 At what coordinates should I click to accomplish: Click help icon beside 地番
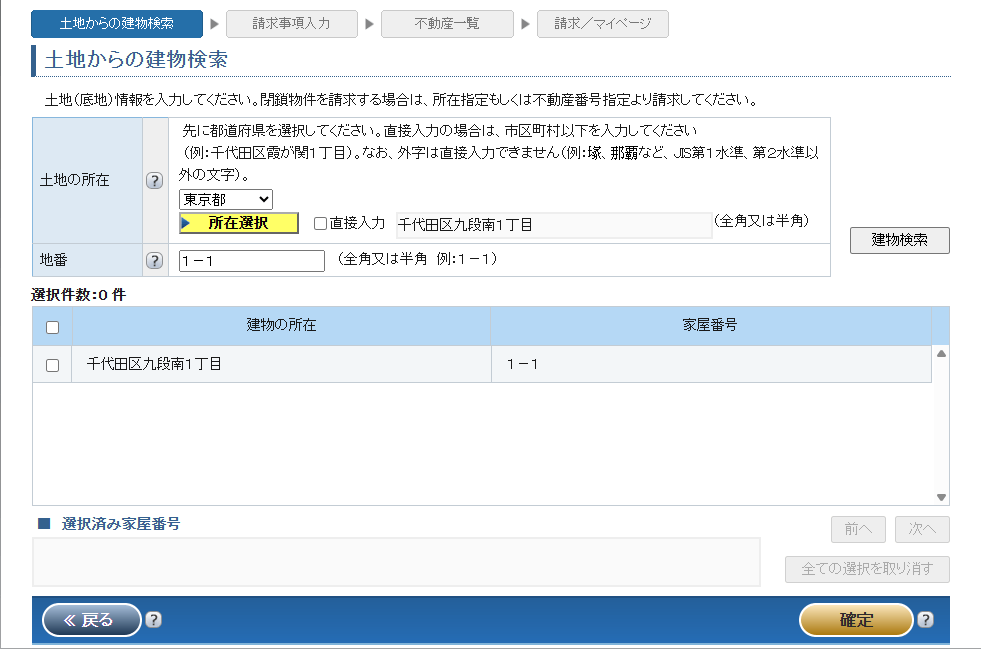pos(154,260)
